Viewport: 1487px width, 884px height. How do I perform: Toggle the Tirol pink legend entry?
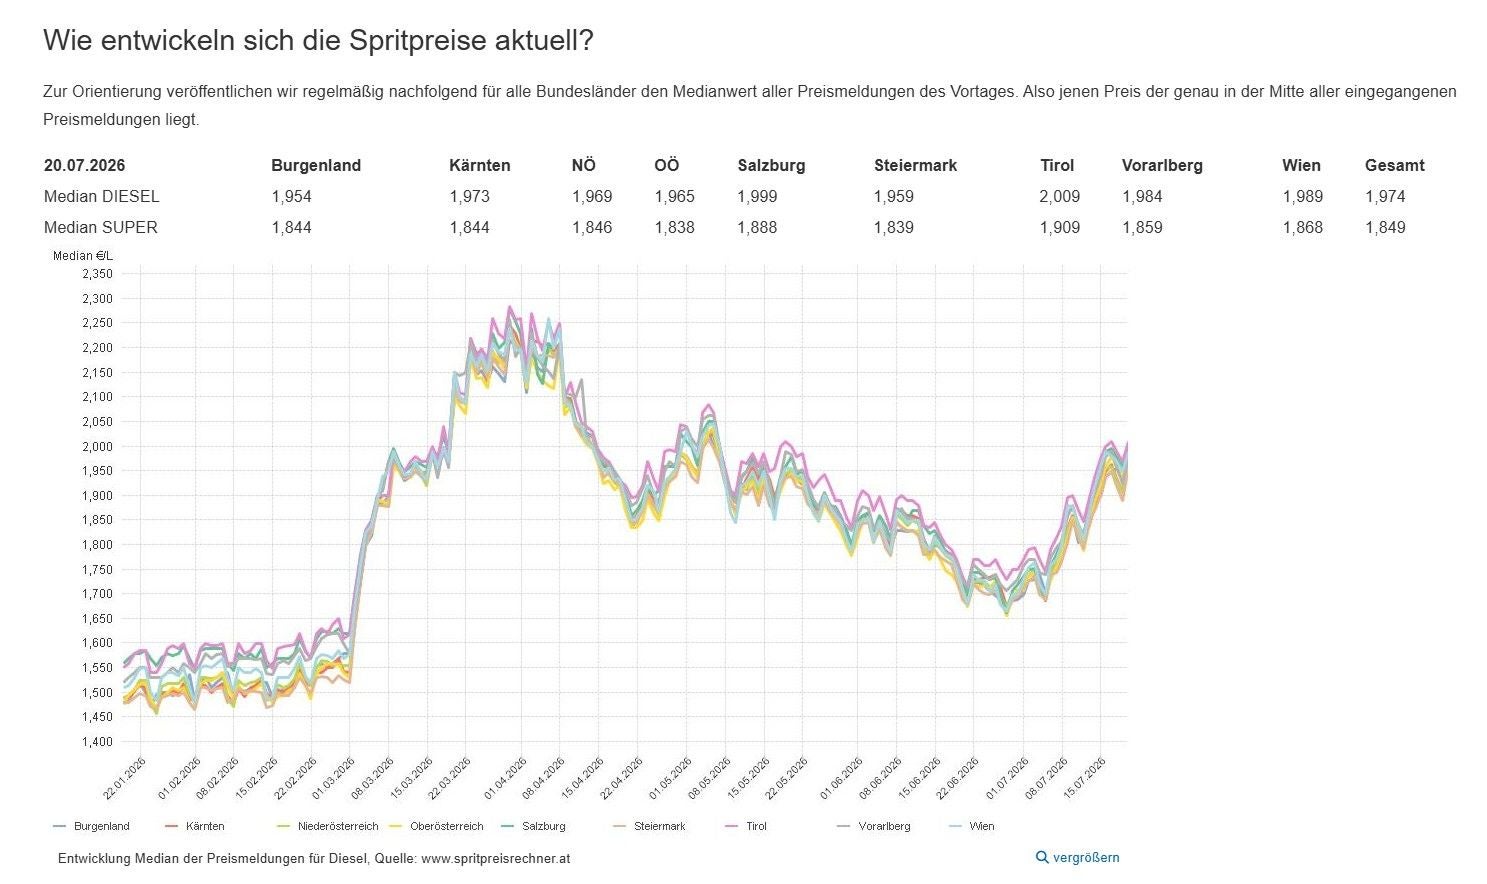point(745,826)
